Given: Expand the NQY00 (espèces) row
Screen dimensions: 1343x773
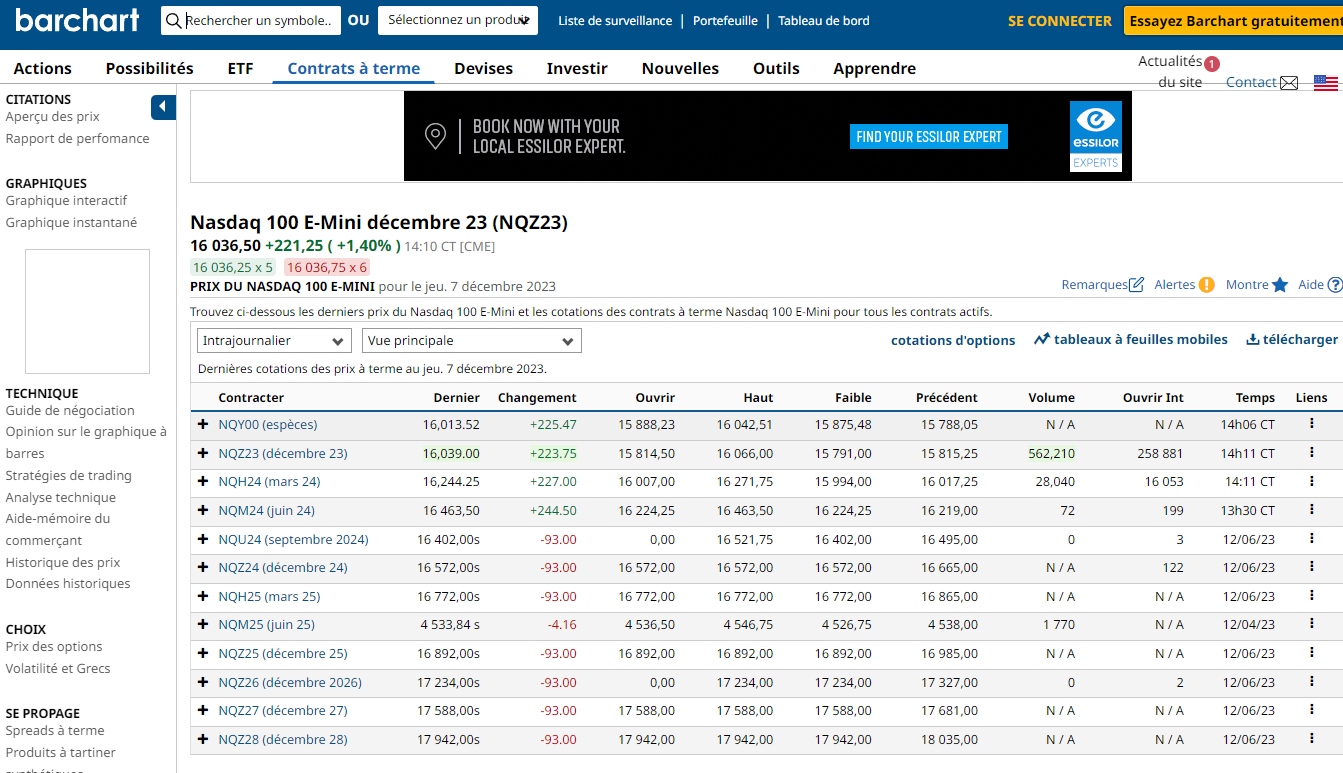Looking at the screenshot, I should pyautogui.click(x=203, y=424).
